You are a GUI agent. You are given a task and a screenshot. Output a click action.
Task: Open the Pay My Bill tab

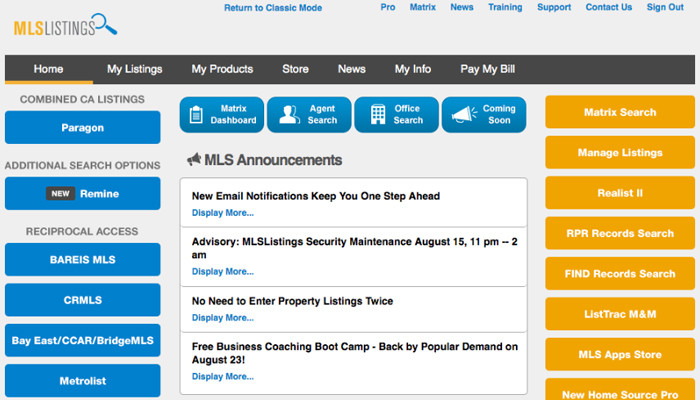point(488,69)
